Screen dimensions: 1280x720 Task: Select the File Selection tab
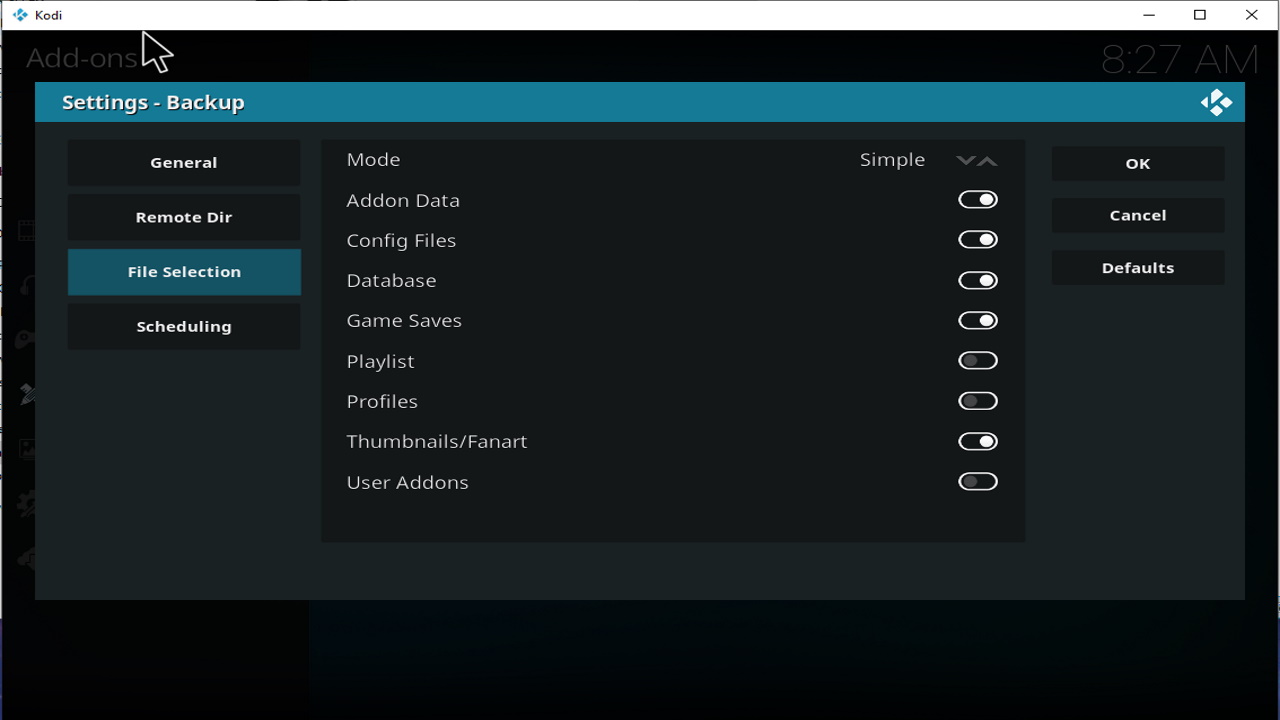pos(184,272)
